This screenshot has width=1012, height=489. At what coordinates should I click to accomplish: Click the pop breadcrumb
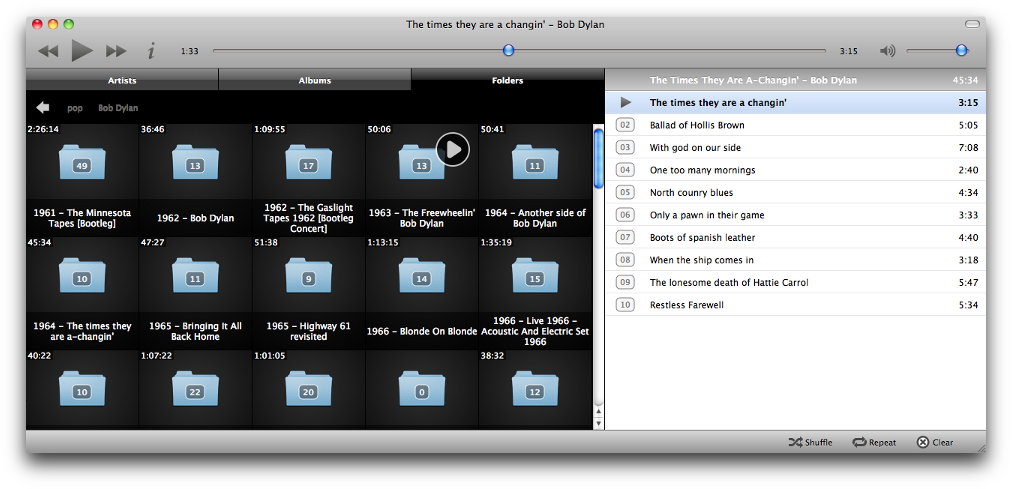pos(75,108)
